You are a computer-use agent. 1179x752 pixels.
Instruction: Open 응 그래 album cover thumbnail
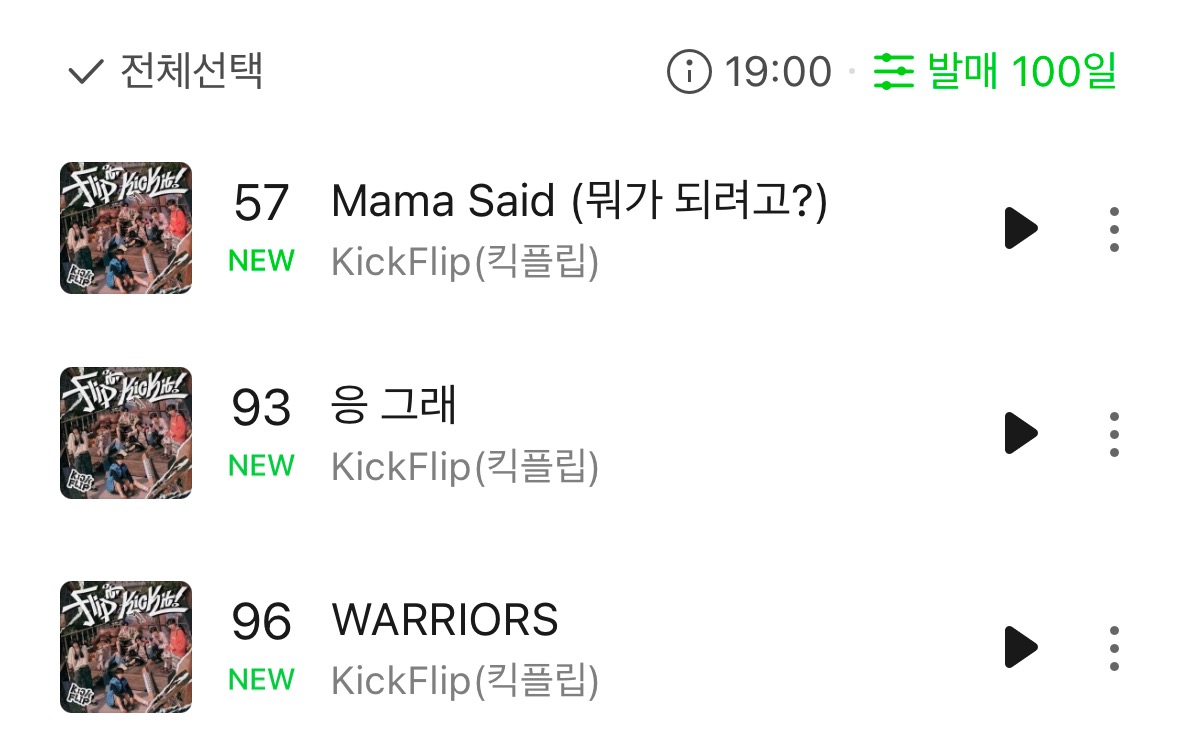126,433
